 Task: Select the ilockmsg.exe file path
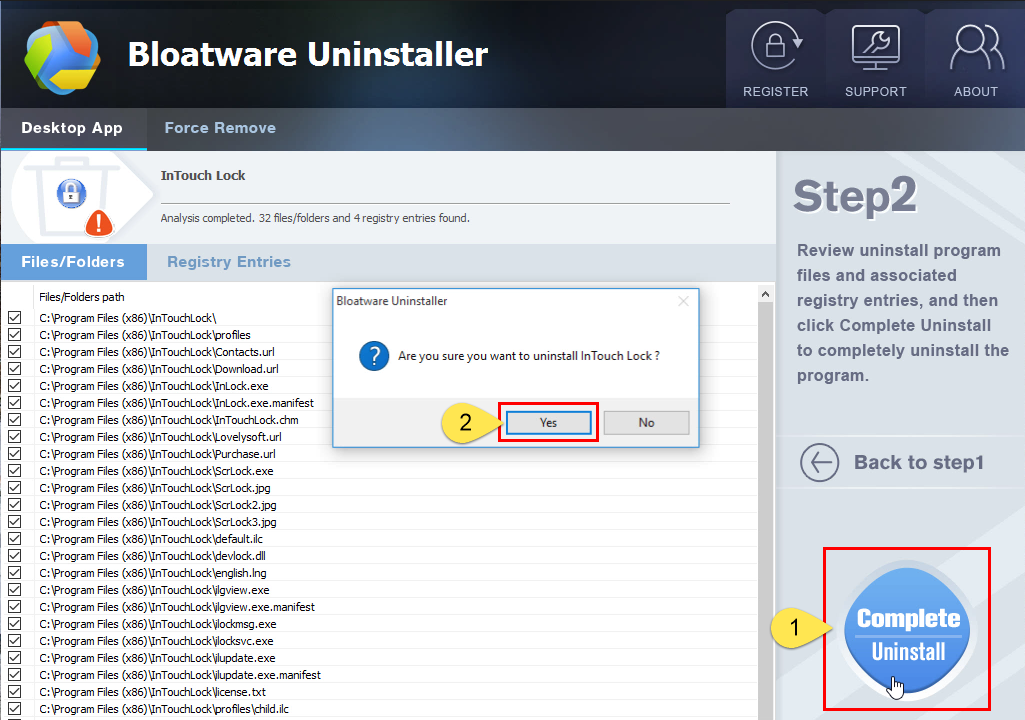click(158, 624)
